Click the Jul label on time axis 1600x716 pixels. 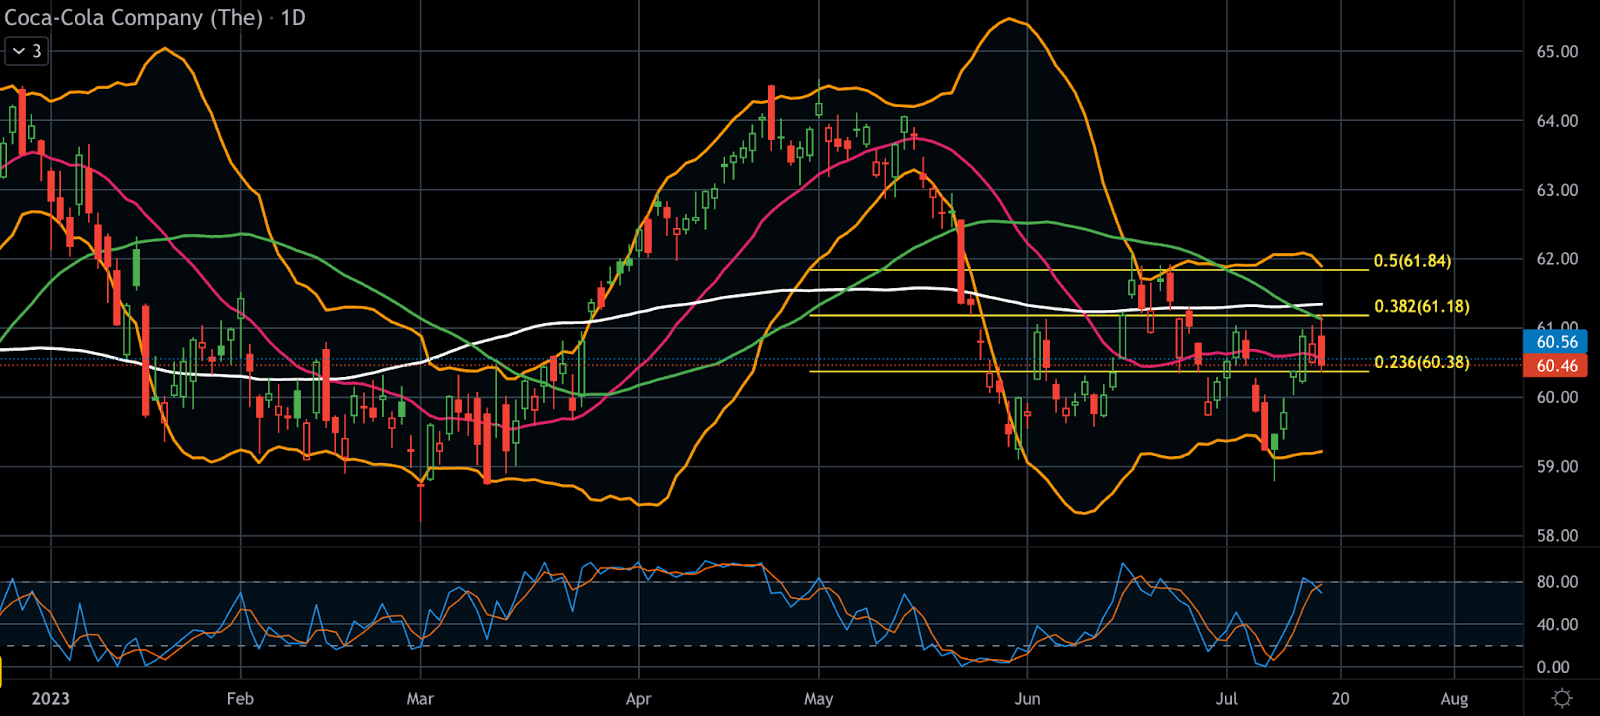(x=1226, y=699)
